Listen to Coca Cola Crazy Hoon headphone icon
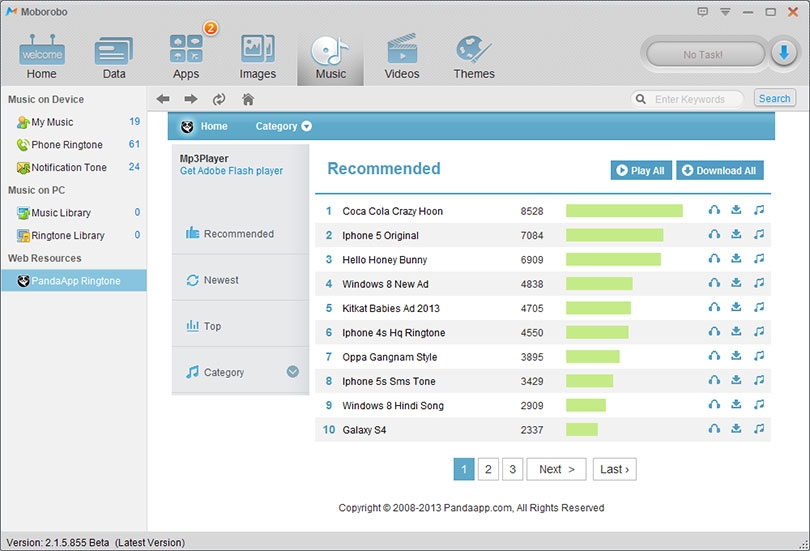810x551 pixels. 714,210
